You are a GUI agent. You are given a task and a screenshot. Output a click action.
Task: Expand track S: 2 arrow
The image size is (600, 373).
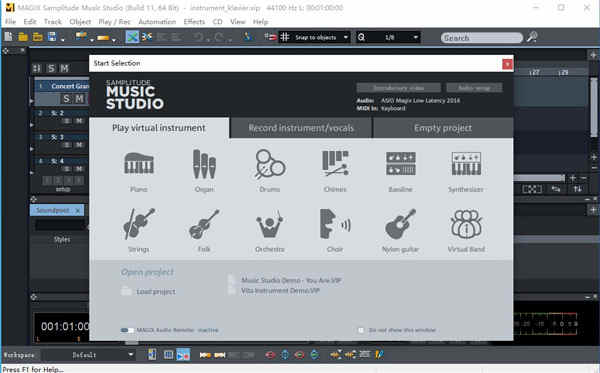click(x=32, y=125)
